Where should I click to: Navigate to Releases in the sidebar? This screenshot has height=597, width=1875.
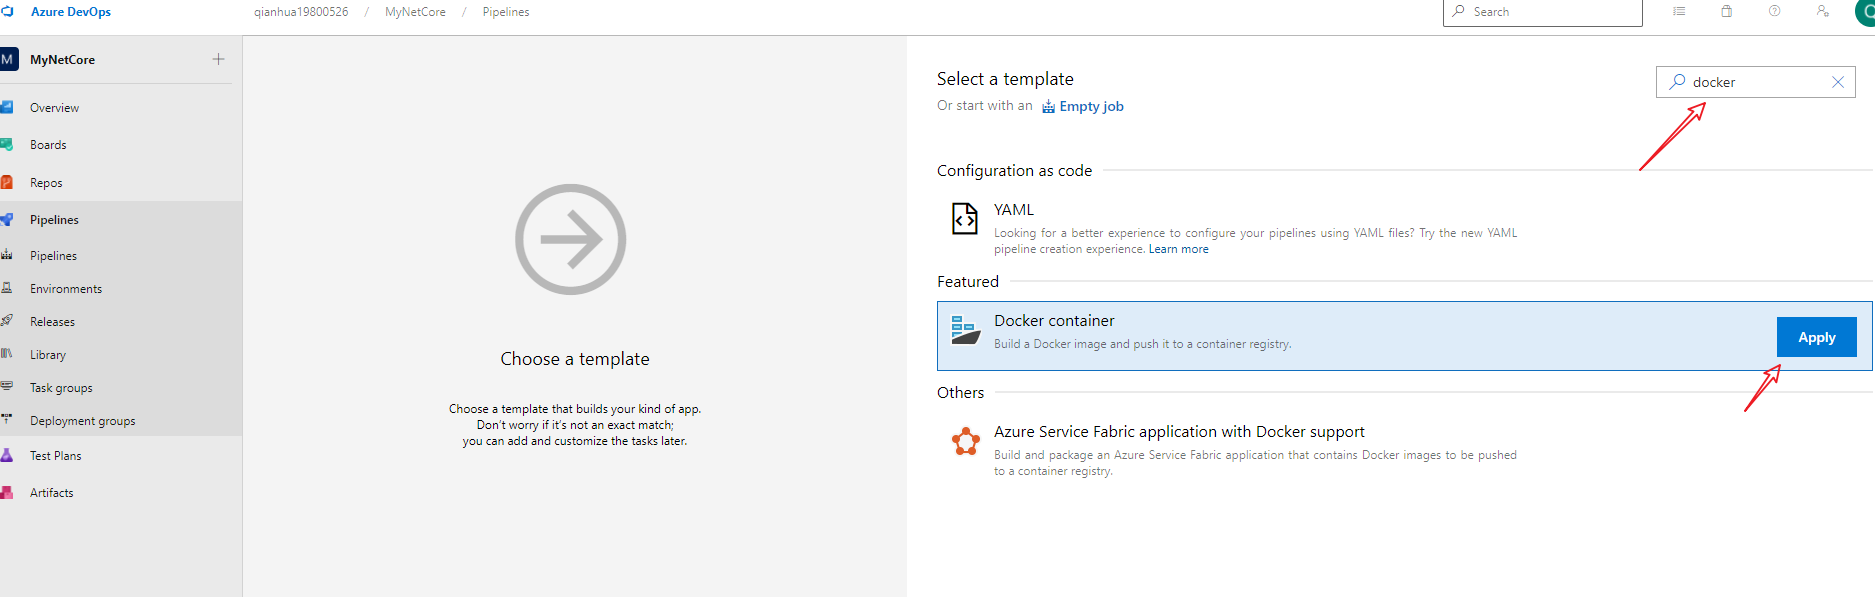click(x=52, y=322)
